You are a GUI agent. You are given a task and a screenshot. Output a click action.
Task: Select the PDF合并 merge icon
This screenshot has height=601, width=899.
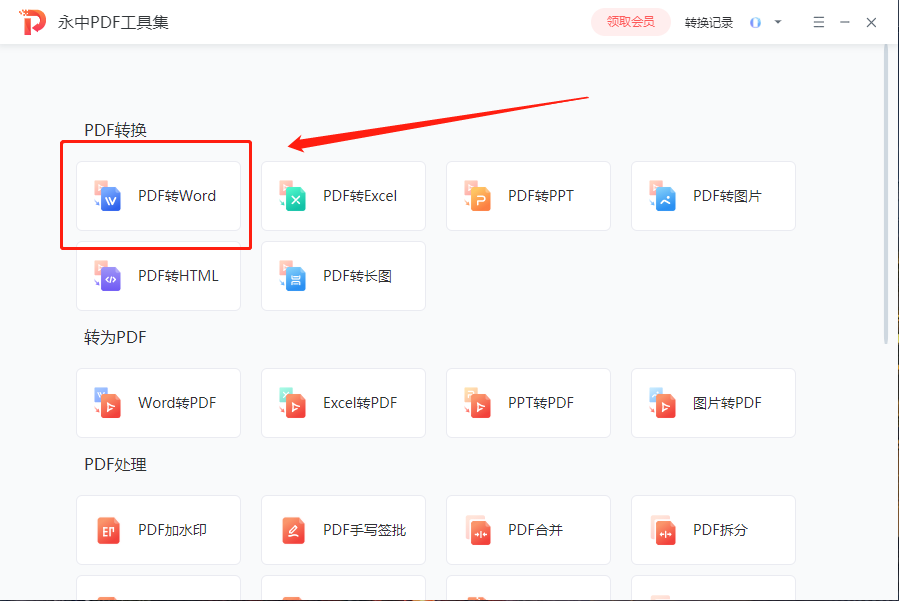[x=478, y=530]
